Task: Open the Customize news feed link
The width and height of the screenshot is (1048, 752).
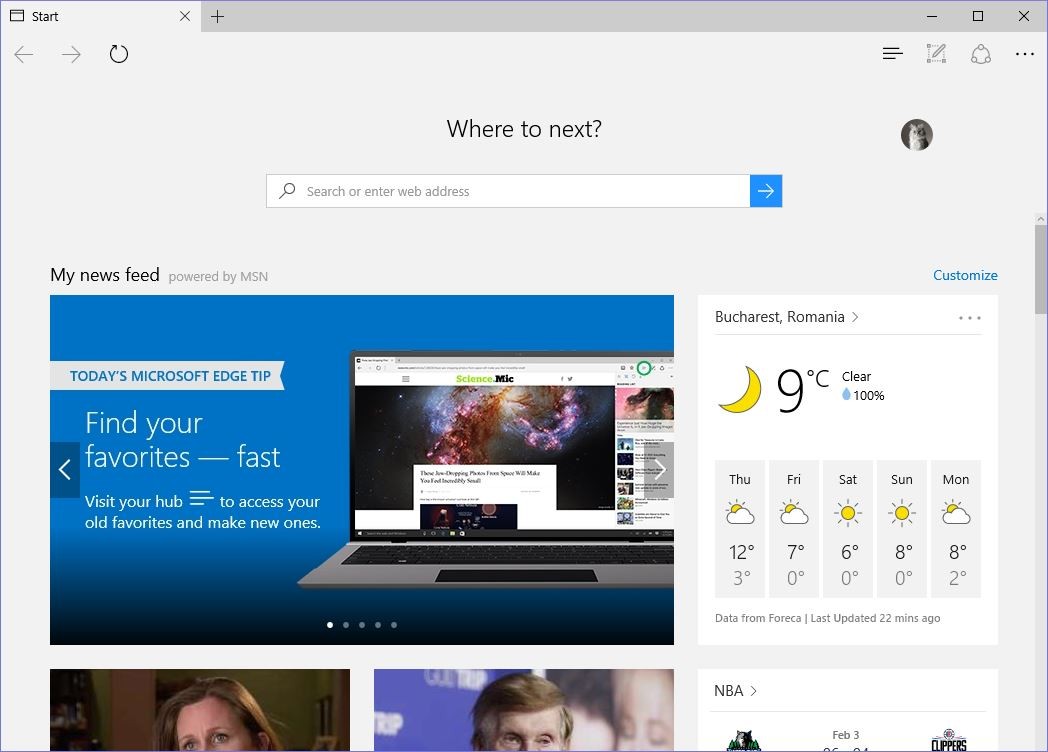Action: click(964, 275)
